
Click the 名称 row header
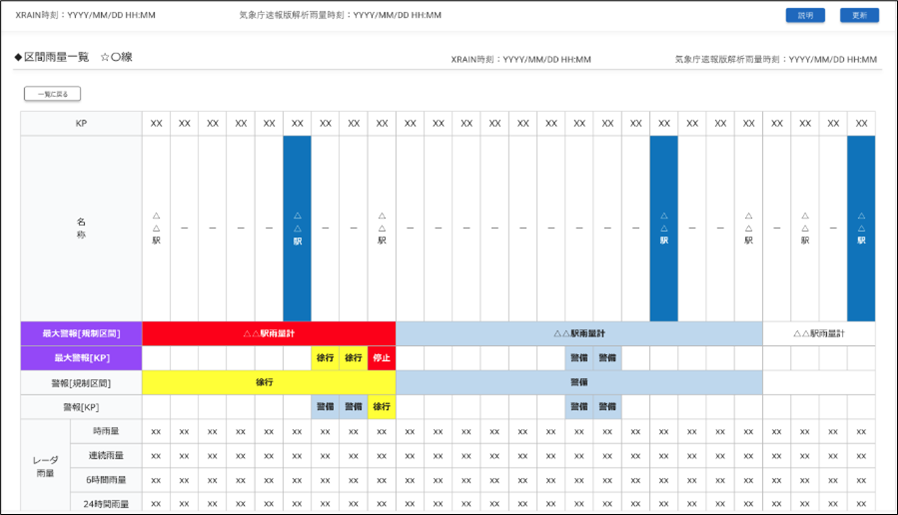(x=81, y=228)
